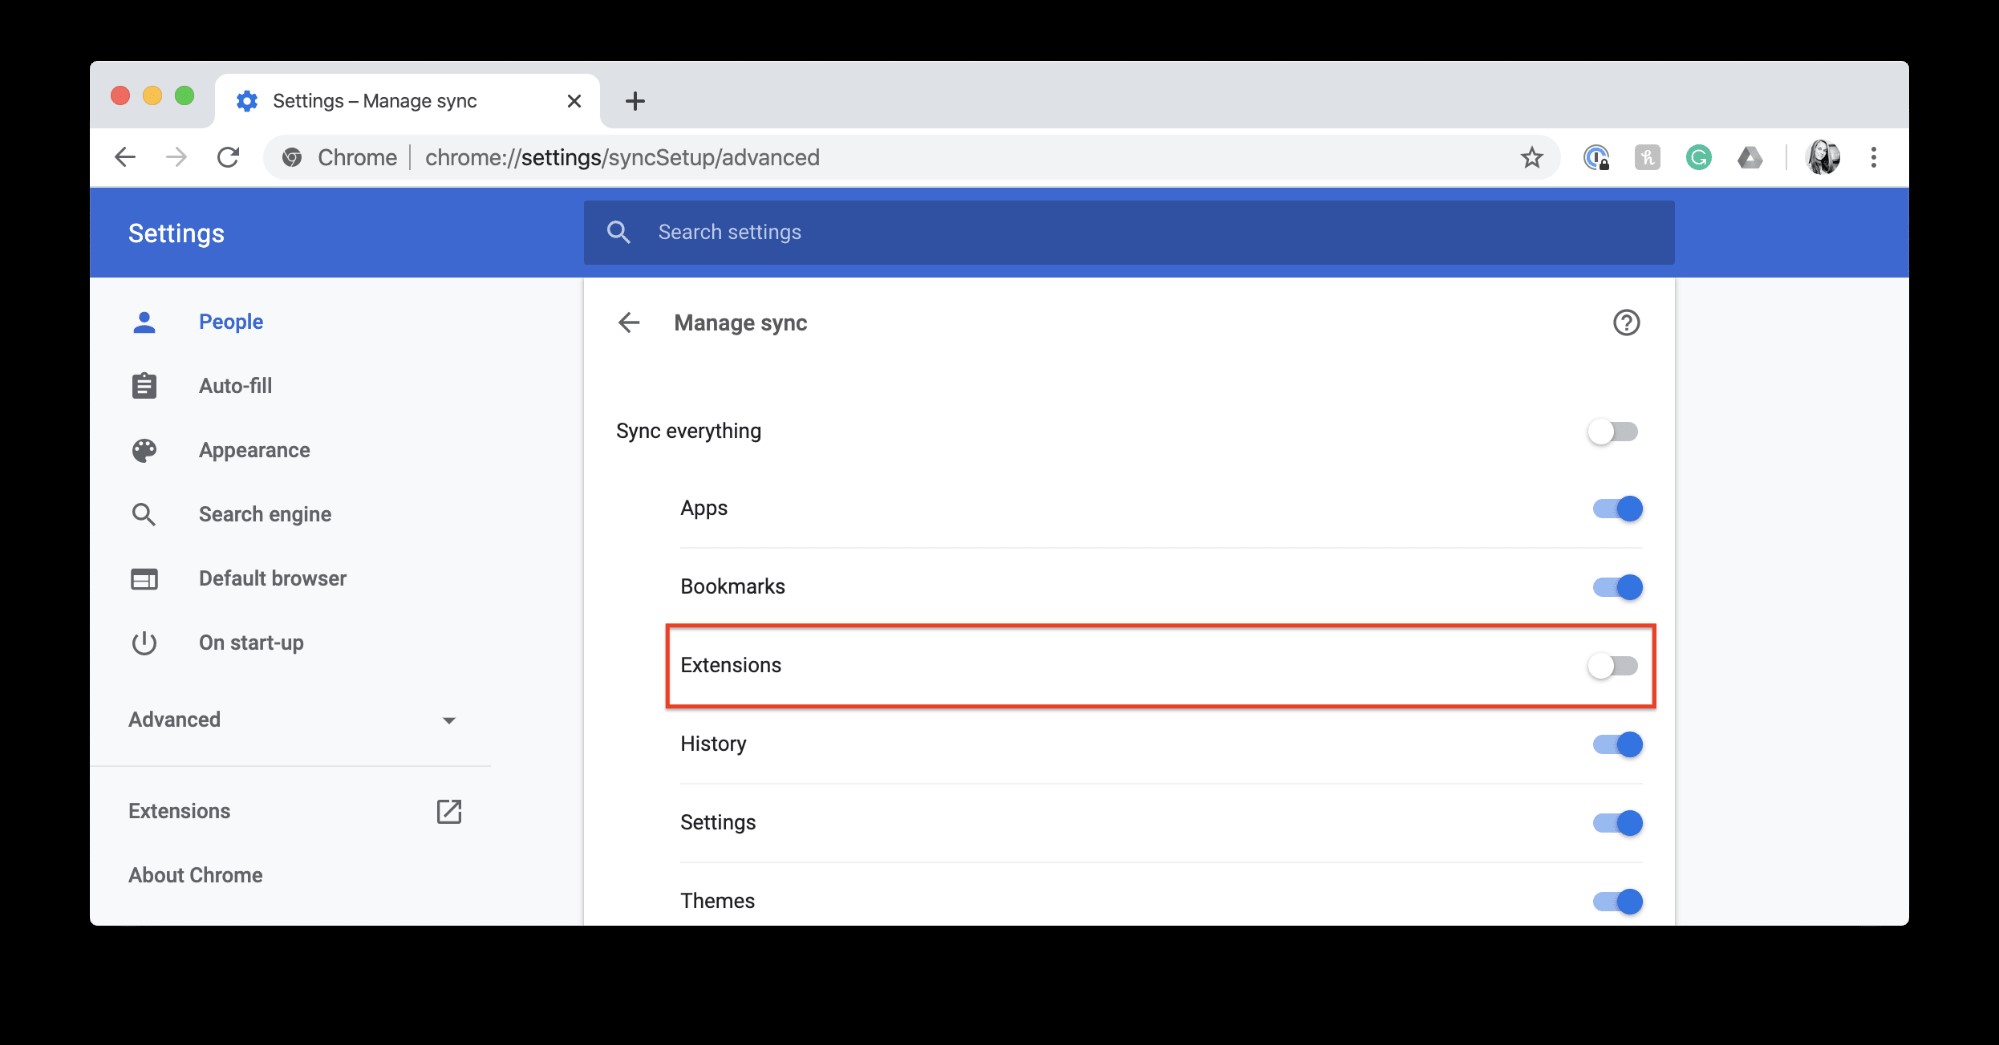This screenshot has height=1045, width=1999.
Task: Enable the Sync everything toggle
Action: point(1614,431)
